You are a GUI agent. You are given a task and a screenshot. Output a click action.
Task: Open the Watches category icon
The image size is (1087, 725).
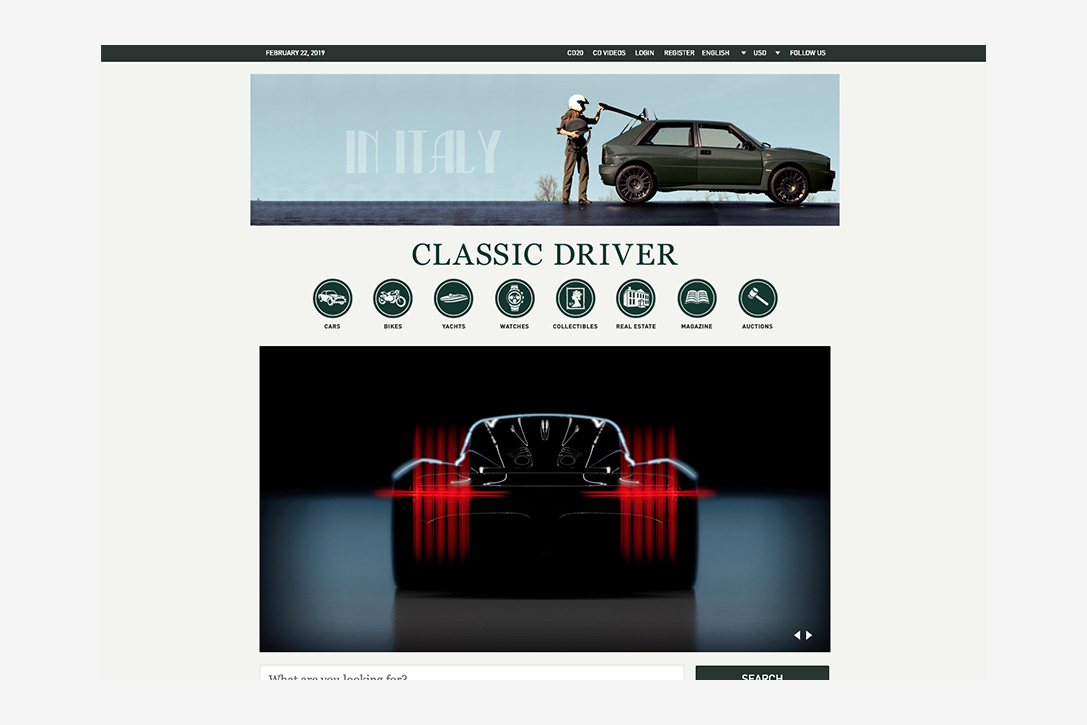pyautogui.click(x=514, y=299)
